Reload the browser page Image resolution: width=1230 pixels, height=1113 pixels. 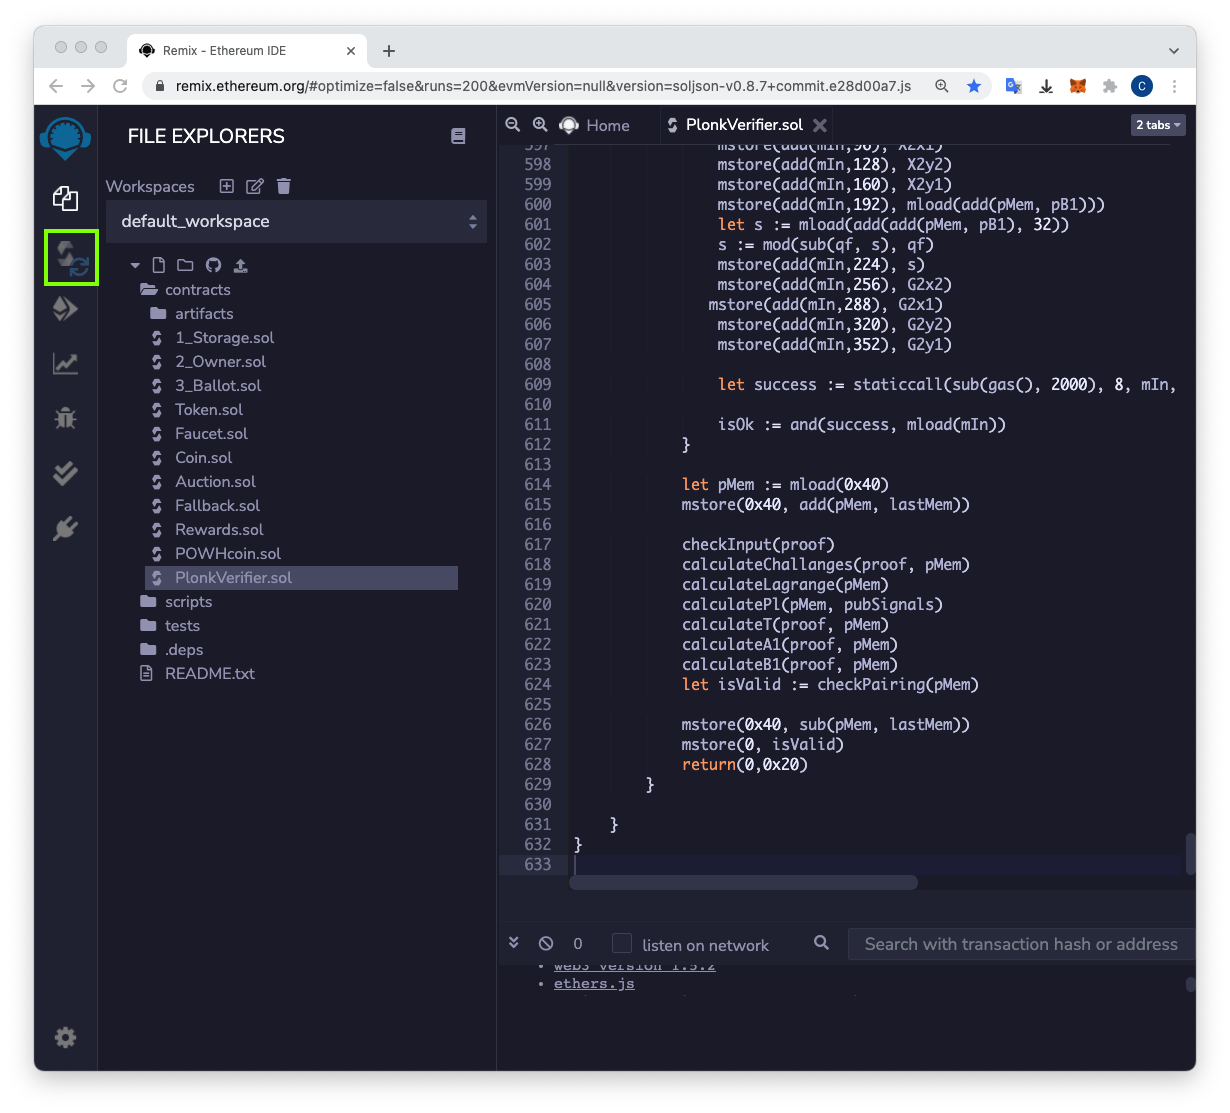(x=120, y=86)
